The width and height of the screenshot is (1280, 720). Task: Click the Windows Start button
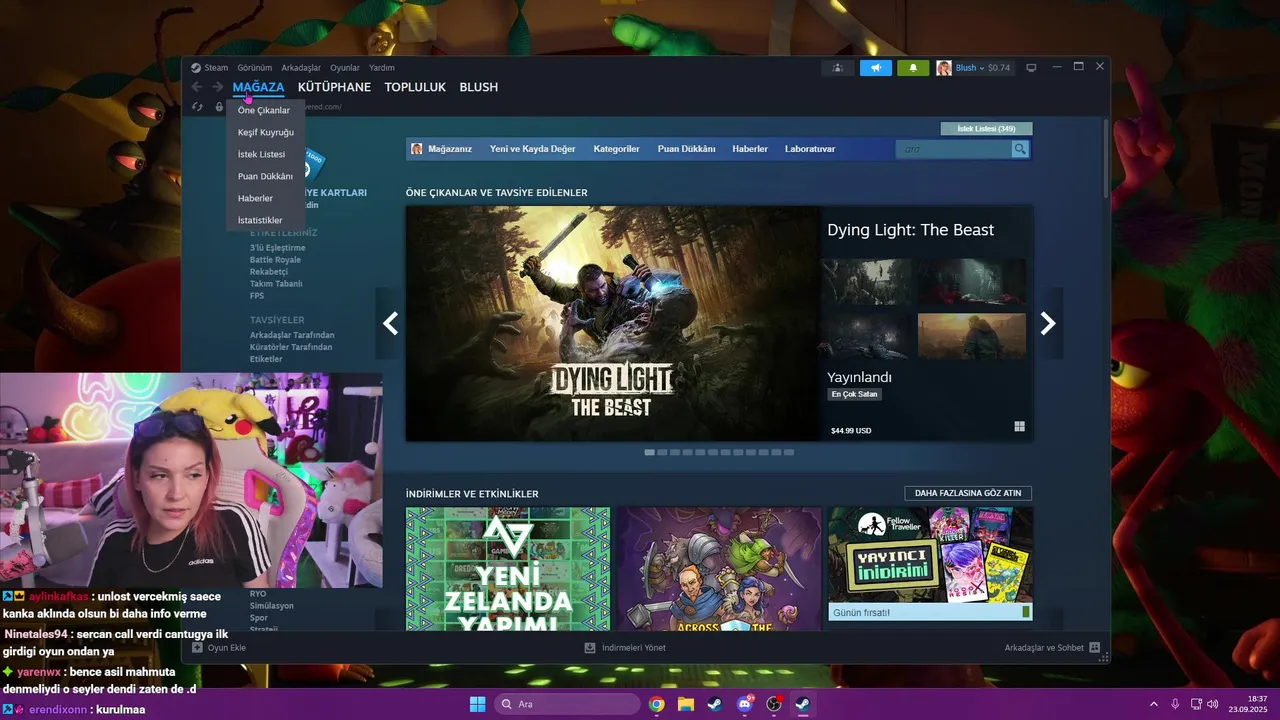pos(478,704)
